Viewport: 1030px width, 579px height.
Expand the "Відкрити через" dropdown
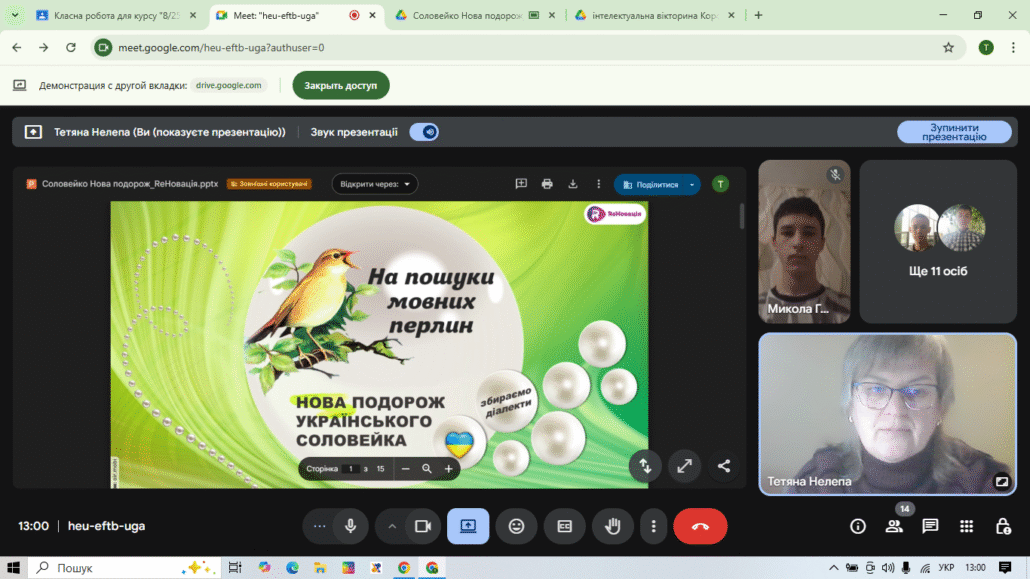(375, 184)
